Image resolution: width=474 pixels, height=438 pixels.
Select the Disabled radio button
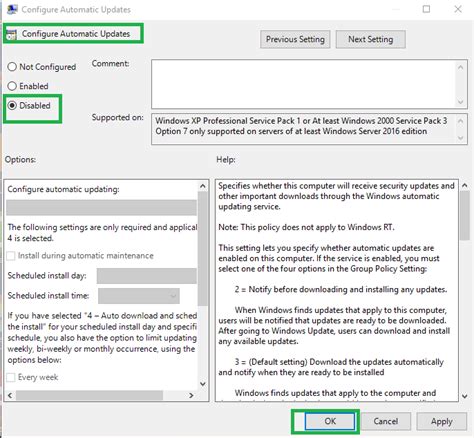[x=12, y=106]
